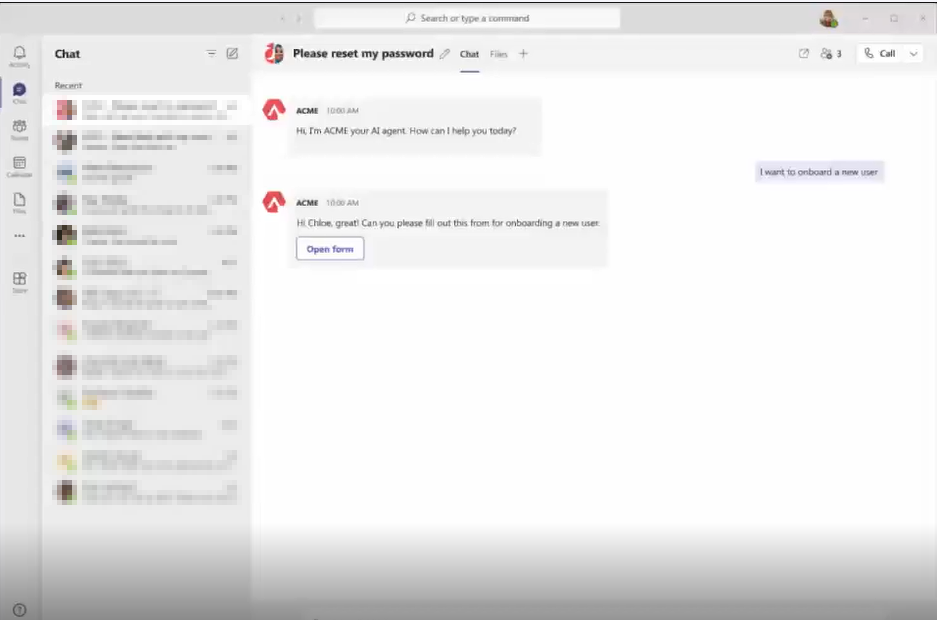937x620 pixels.
Task: Open the Calendar from the left rail
Action: [x=19, y=166]
